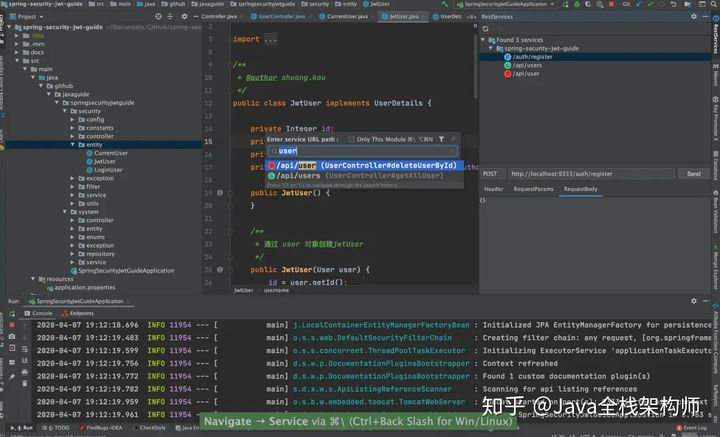Open the RequestParams tab
Image resolution: width=720 pixels, height=437 pixels.
(x=533, y=189)
